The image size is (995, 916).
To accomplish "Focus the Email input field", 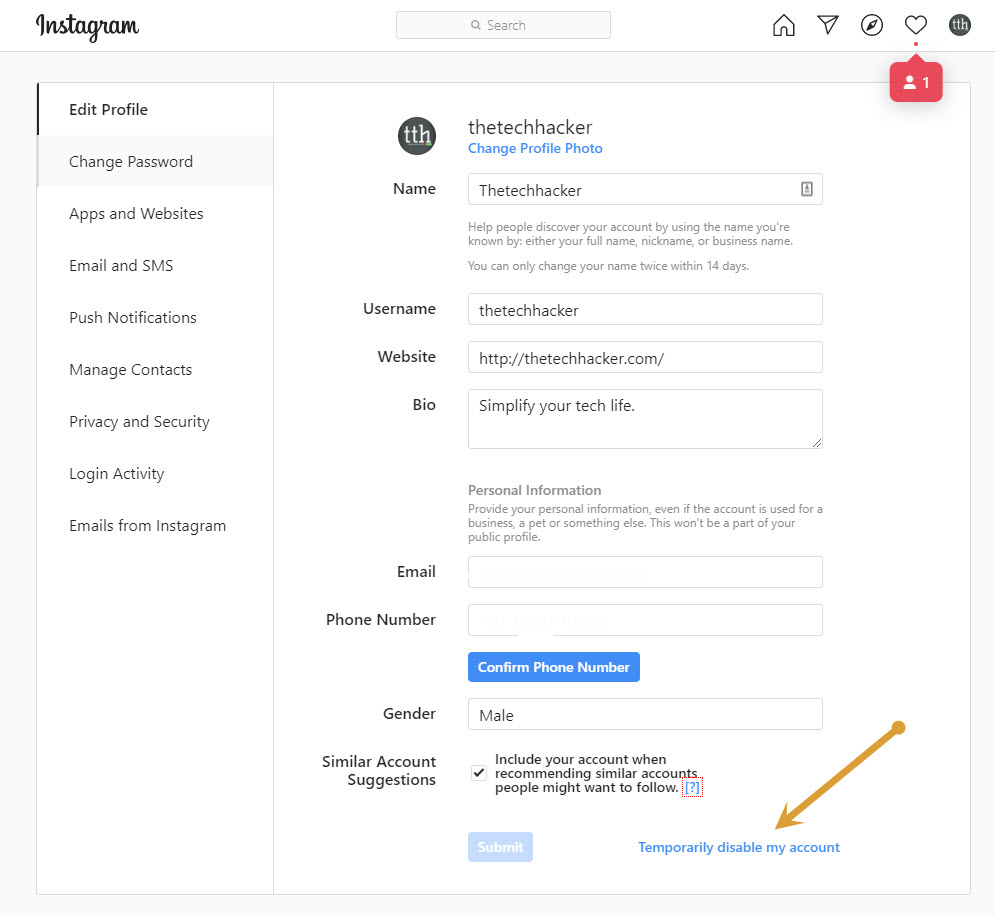I will pos(645,572).
